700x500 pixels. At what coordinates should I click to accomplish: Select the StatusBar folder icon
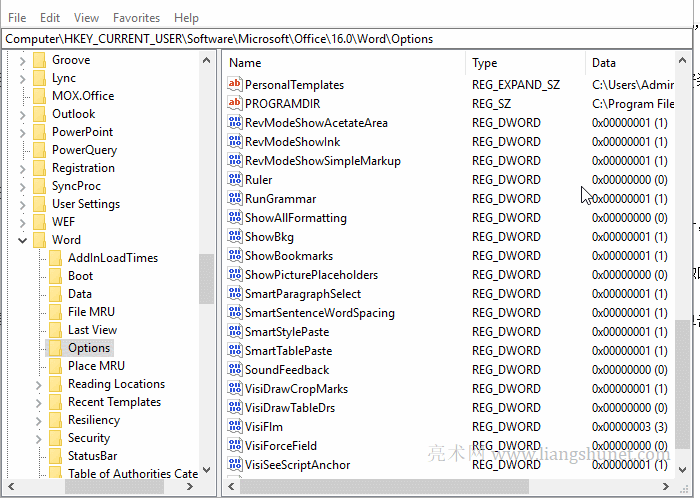(x=55, y=456)
